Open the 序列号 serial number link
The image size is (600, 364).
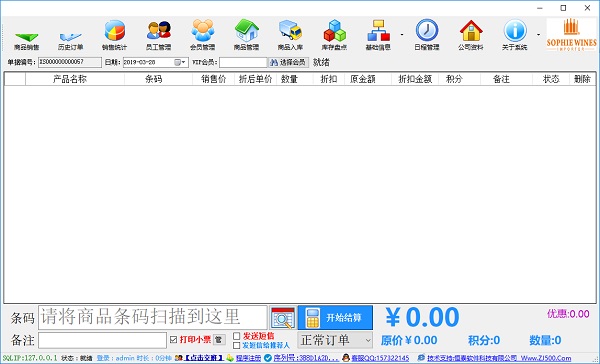[x=306, y=358]
